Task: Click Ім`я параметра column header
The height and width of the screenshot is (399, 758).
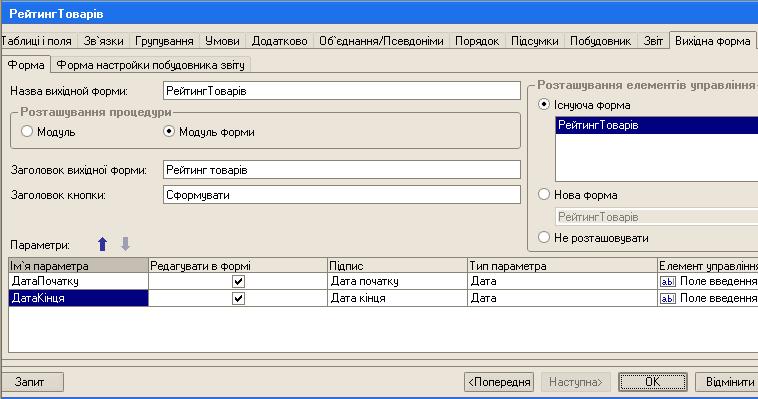Action: pyautogui.click(x=78, y=266)
